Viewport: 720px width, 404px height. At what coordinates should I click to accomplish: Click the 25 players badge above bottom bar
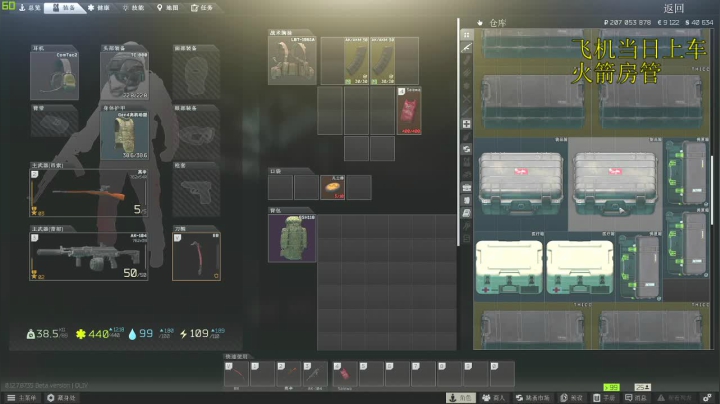pos(642,387)
